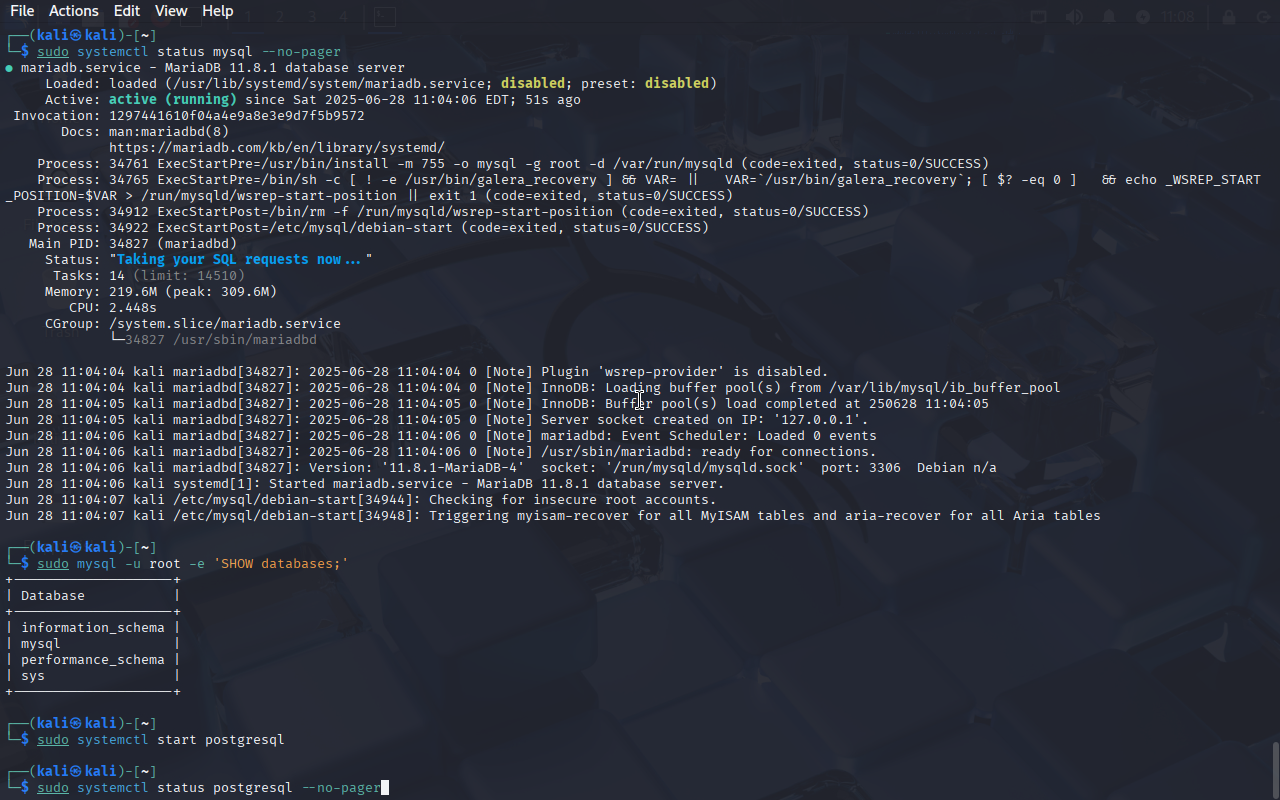Click the 'port: 3306' text
Viewport: 1280px width, 800px height.
[861, 467]
